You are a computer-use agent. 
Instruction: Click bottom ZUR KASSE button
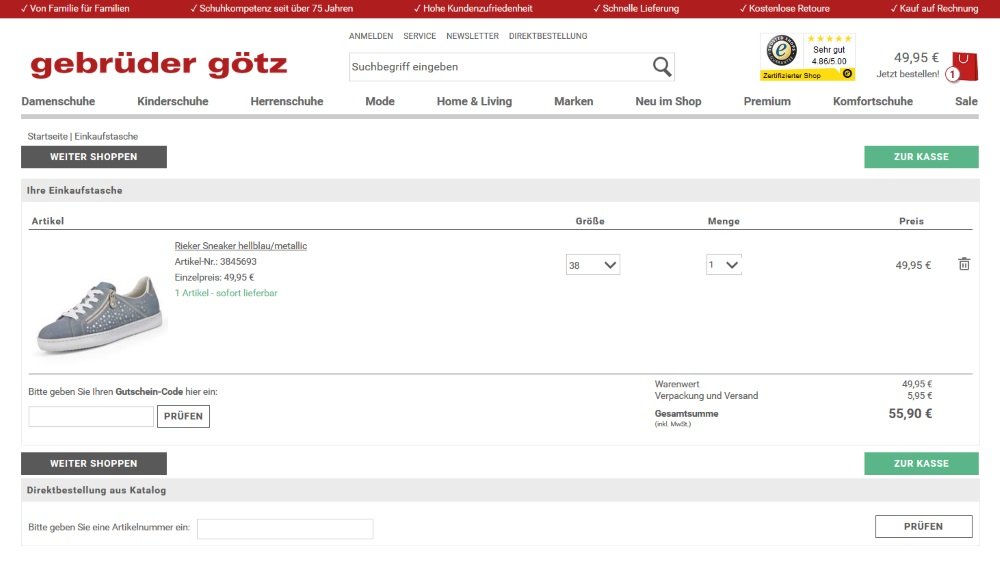coord(921,464)
